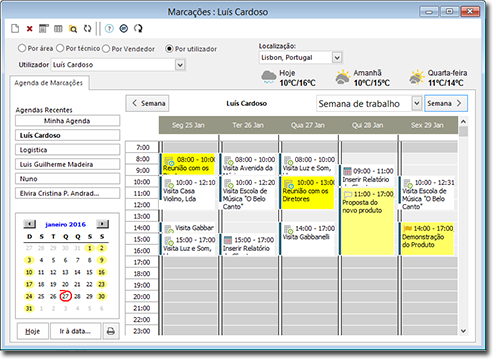The image size is (496, 363).
Task: Open Monday 08:00 Reunião appointment
Action: pos(188,164)
